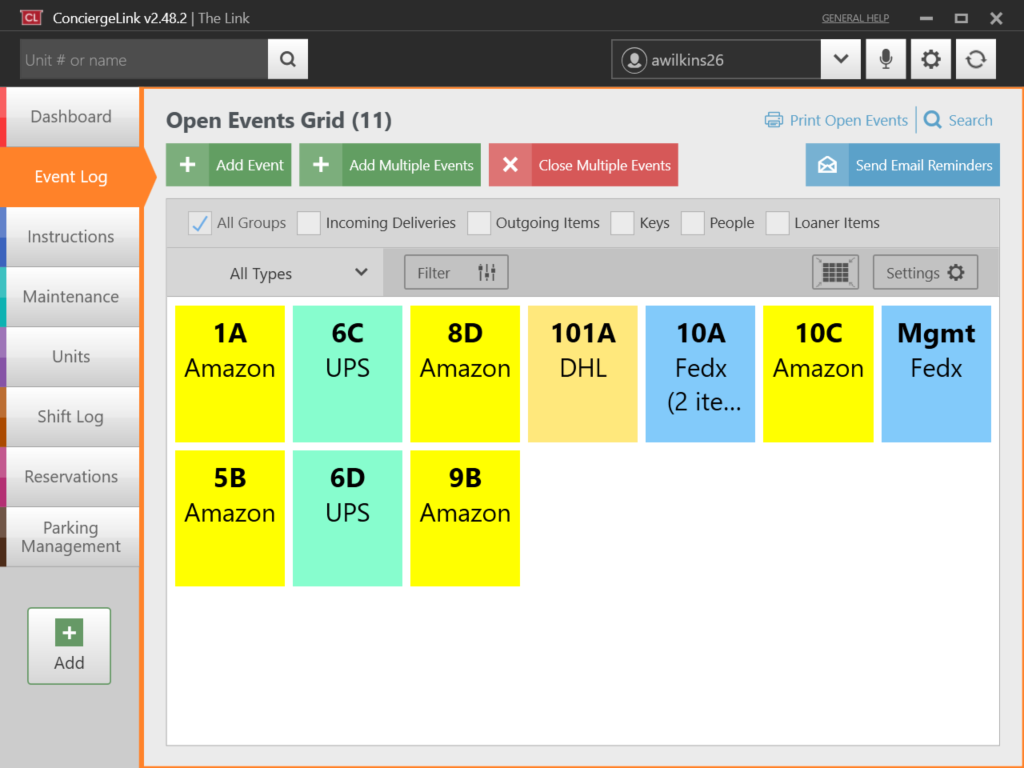The width and height of the screenshot is (1024, 768).
Task: Go to Reservations in the sidebar
Action: click(x=71, y=477)
